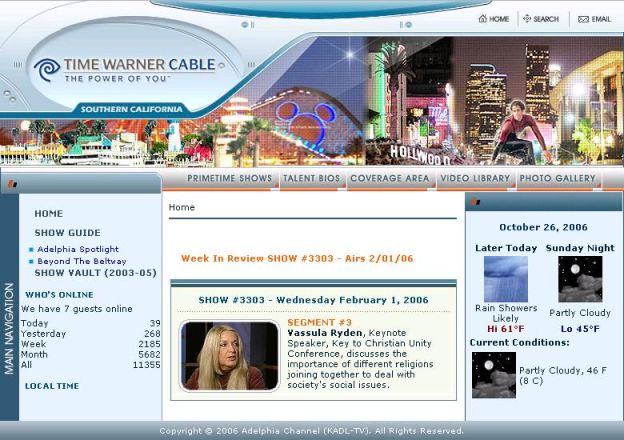Viewport: 624px width, 440px height.
Task: Click the Sunday Night partly cloudy icon
Action: point(580,279)
